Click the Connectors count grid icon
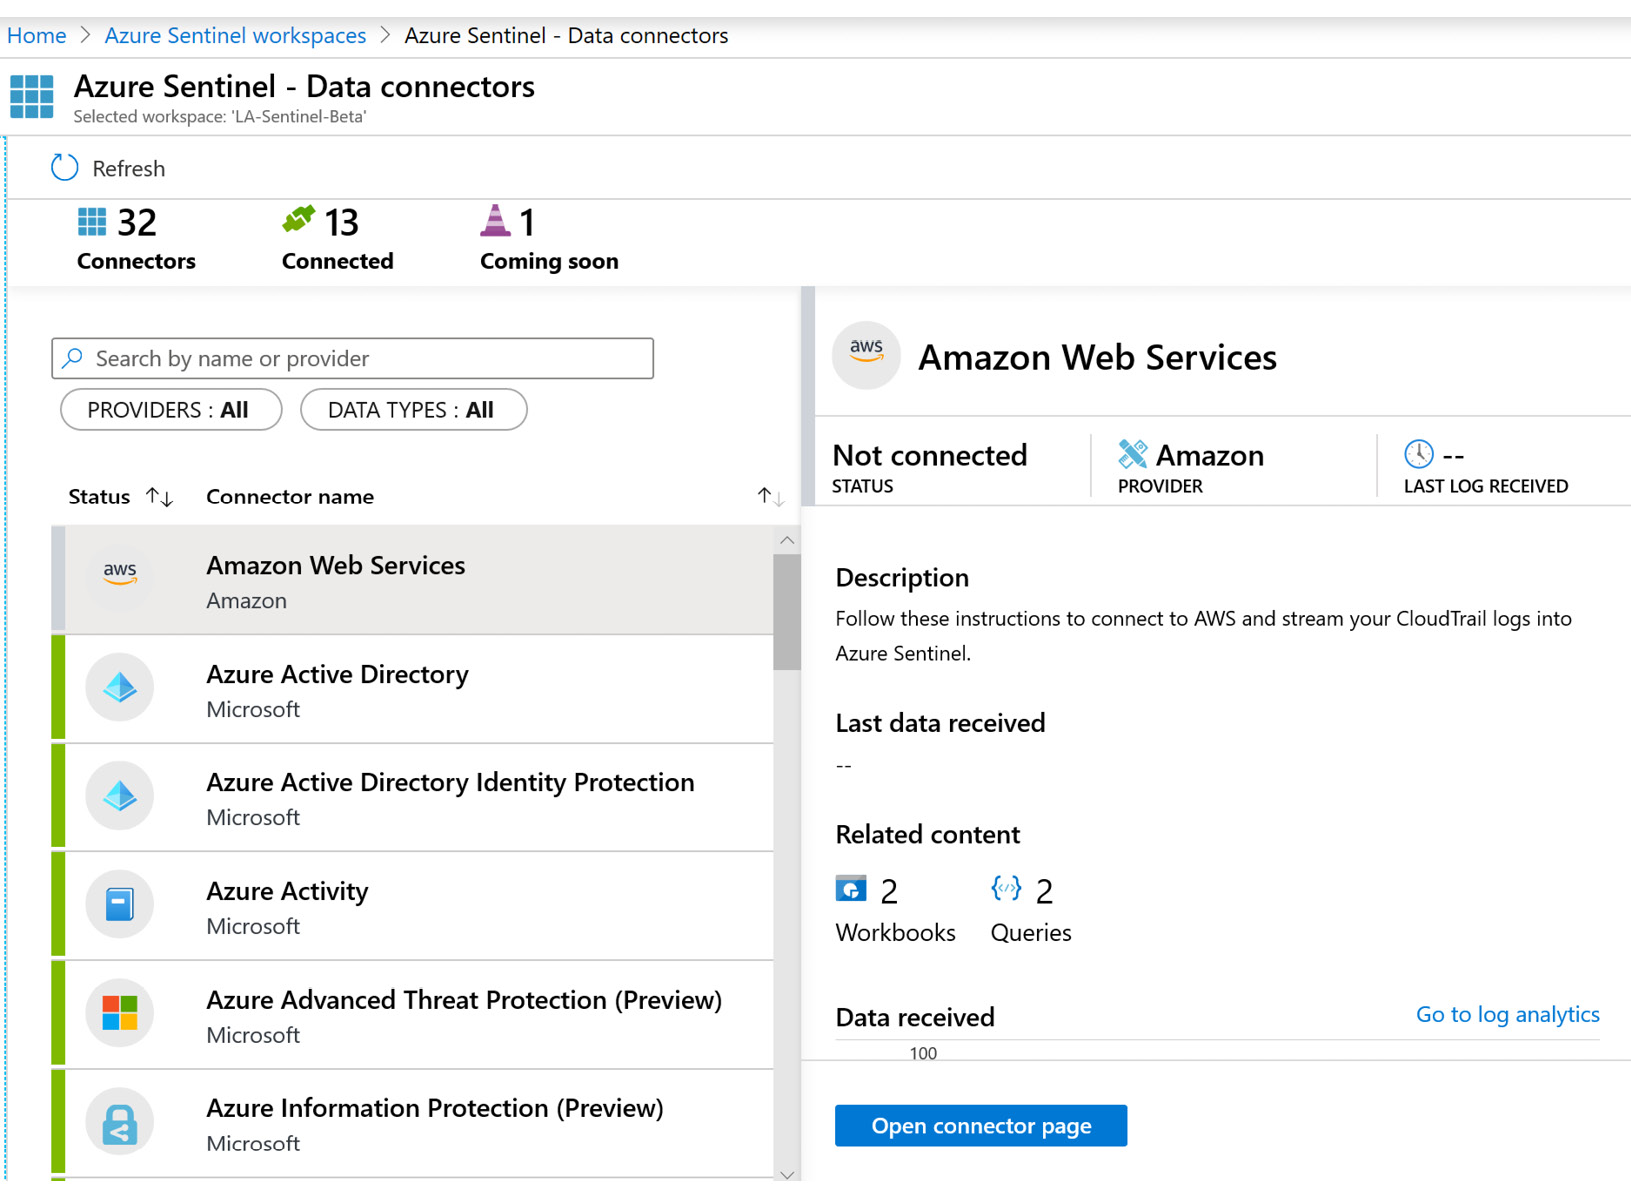The image size is (1631, 1198). 92,221
